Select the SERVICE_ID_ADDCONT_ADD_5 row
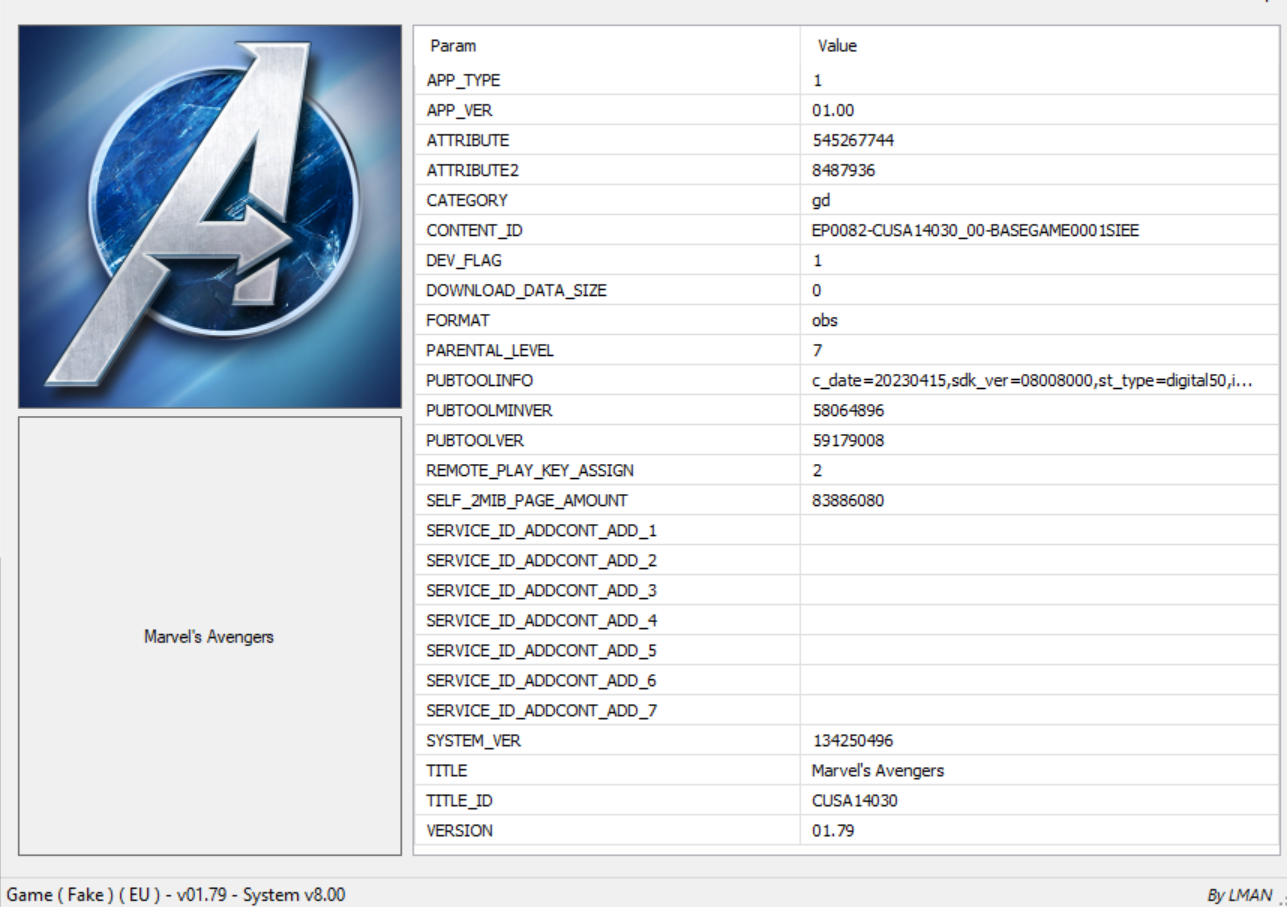Viewport: 1287px width, 907px height. coord(846,651)
